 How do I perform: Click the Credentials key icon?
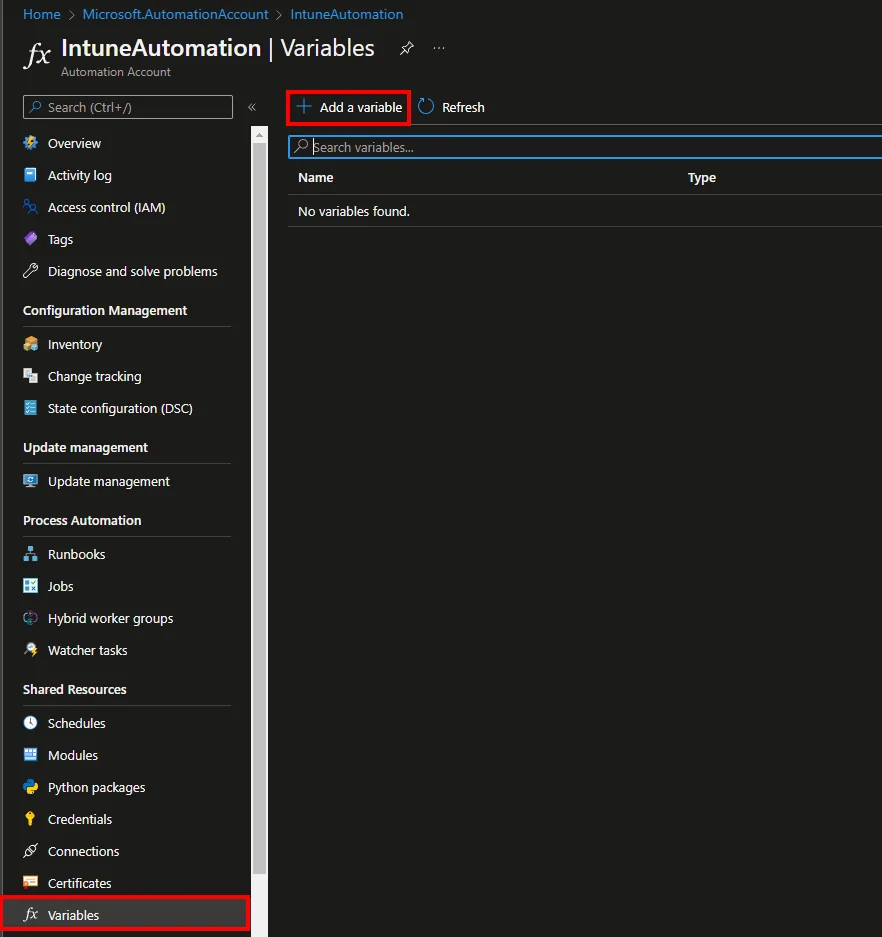coord(30,819)
